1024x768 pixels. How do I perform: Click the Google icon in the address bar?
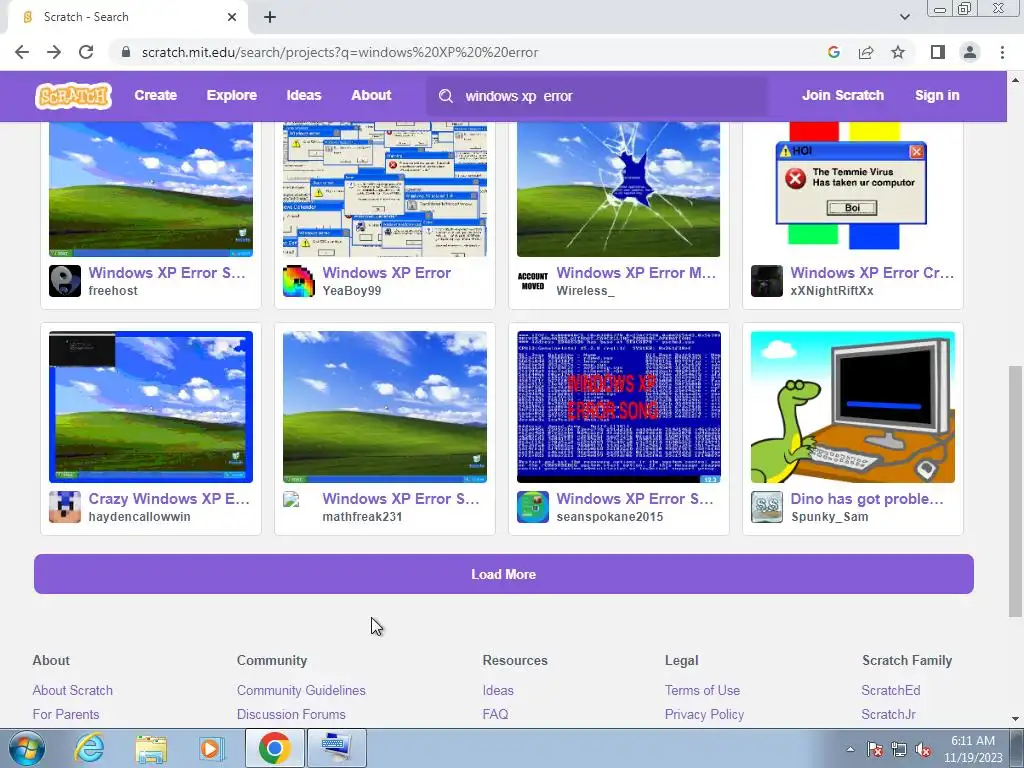tap(833, 52)
